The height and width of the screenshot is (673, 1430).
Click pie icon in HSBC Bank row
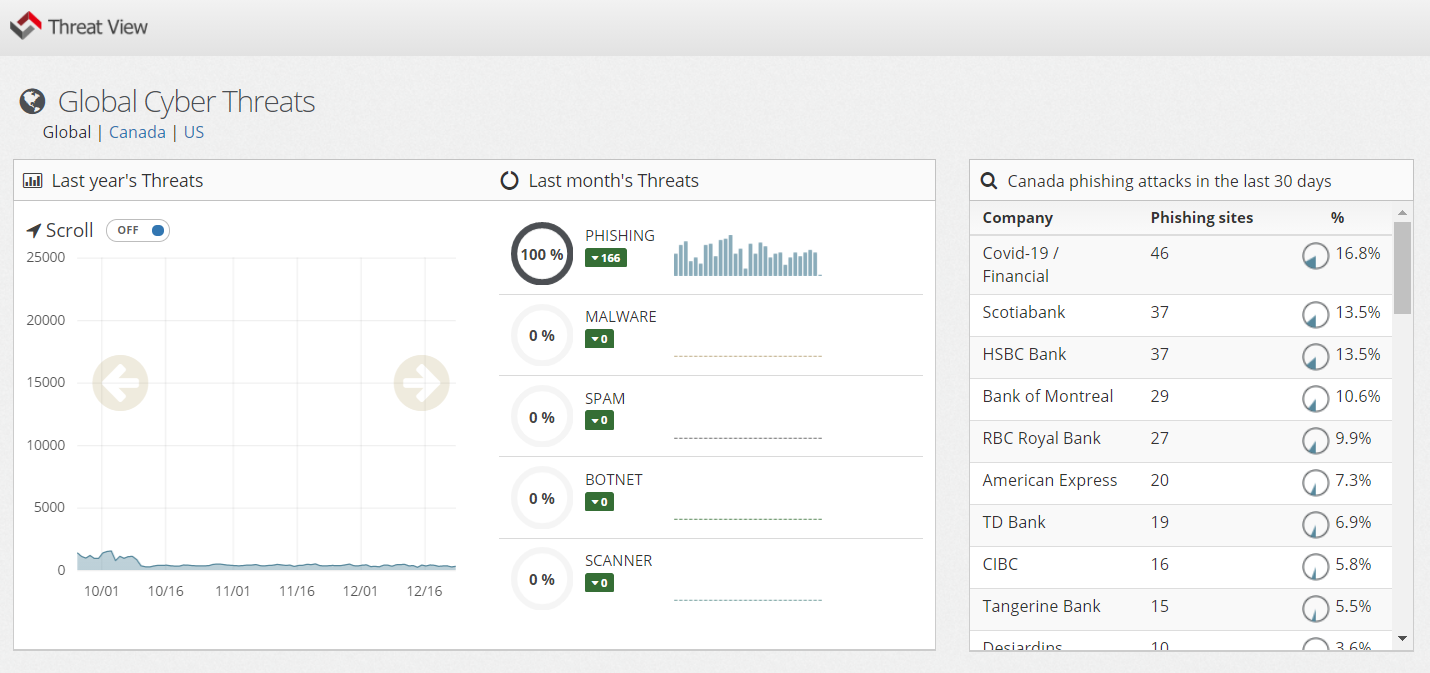[1315, 357]
